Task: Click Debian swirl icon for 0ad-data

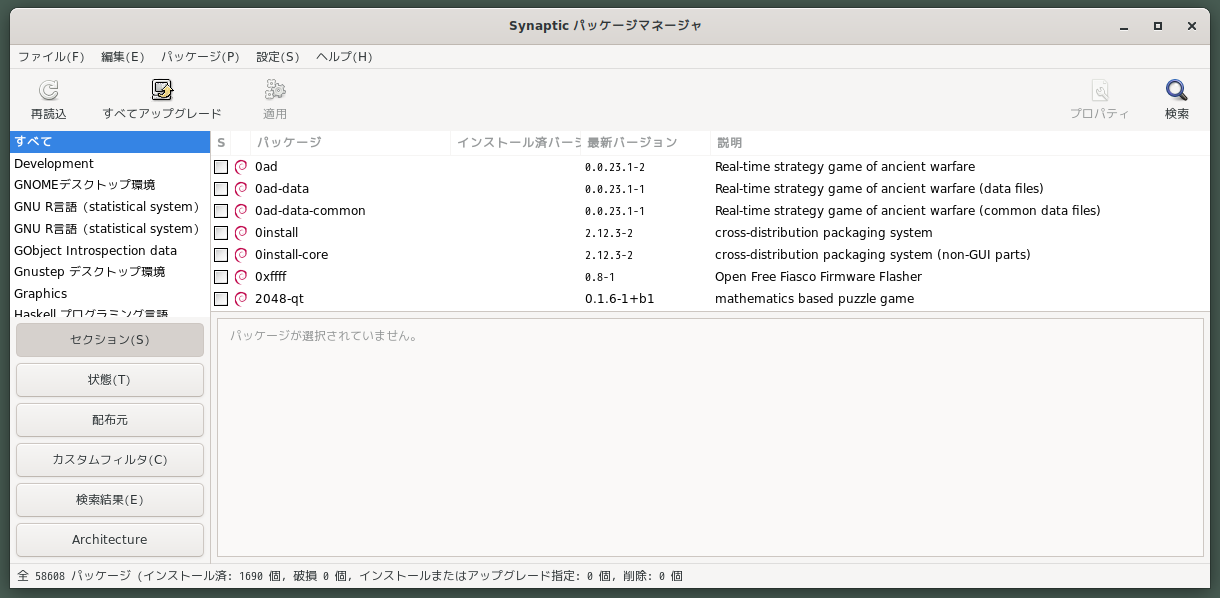Action: pyautogui.click(x=241, y=189)
